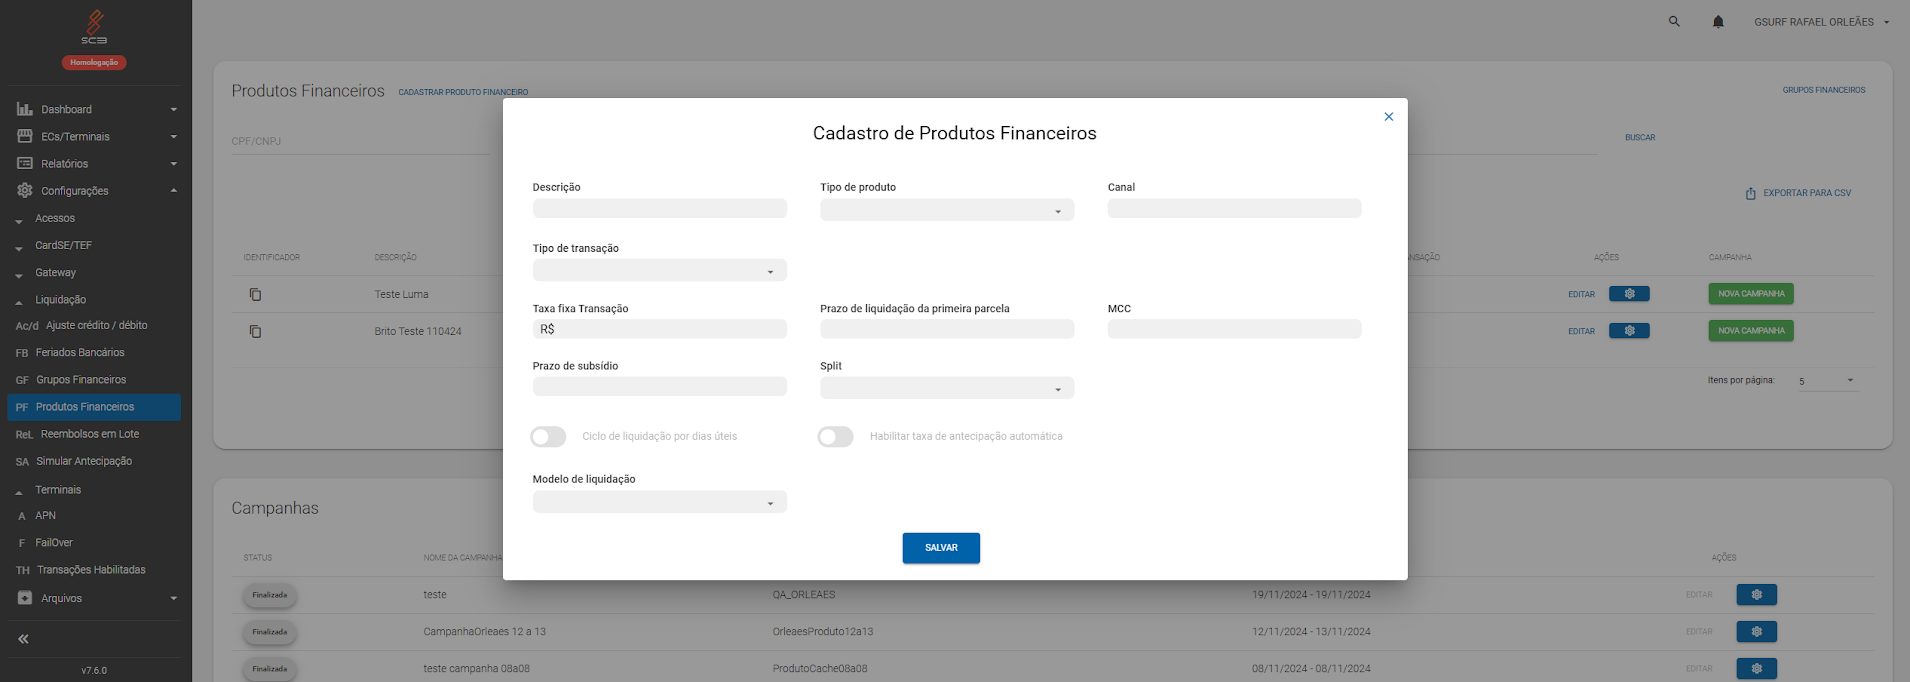Image resolution: width=1910 pixels, height=682 pixels.
Task: Click EDITAR in Brito Teste row
Action: [x=1581, y=331]
